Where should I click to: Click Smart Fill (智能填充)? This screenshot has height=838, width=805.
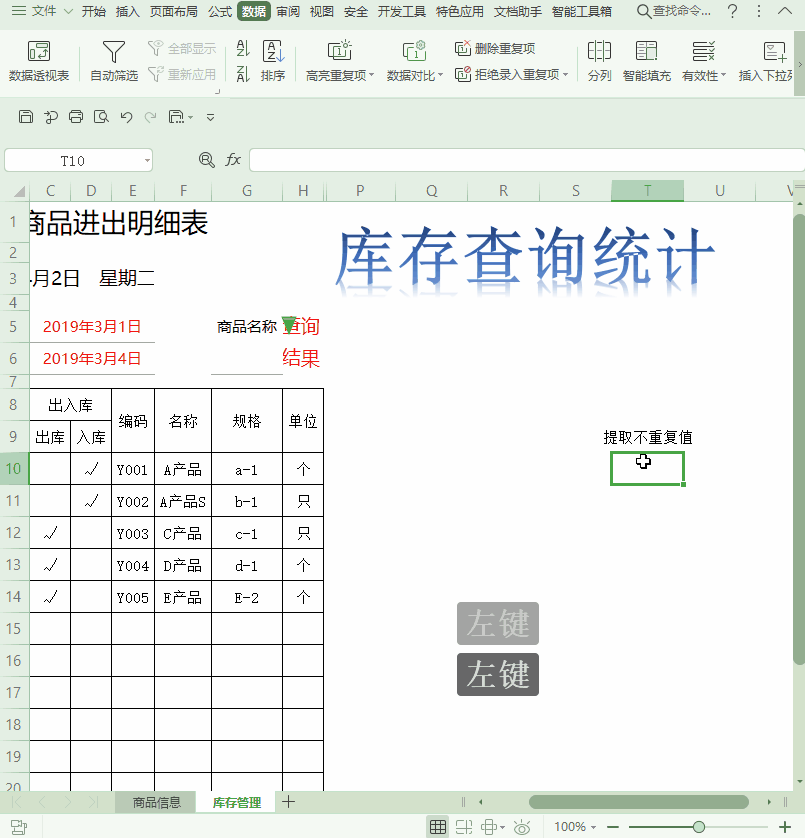click(x=647, y=61)
